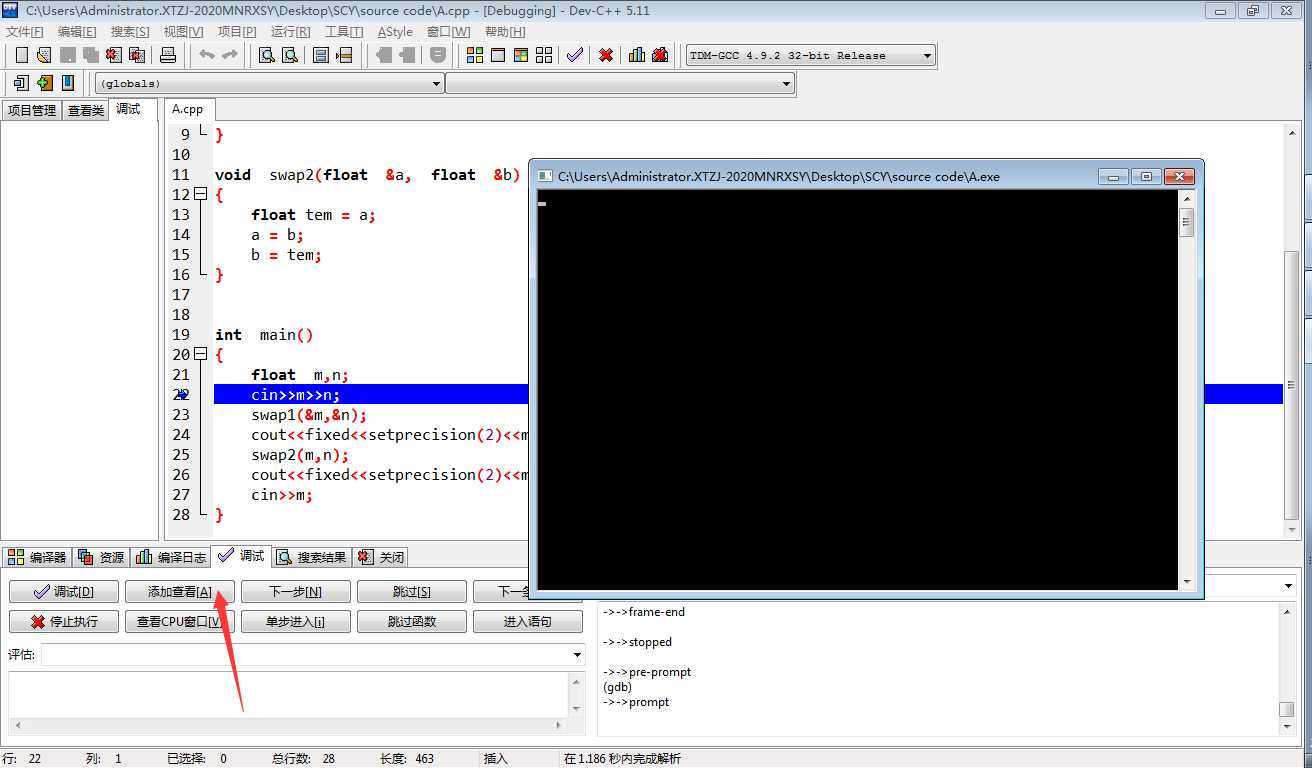Close all files using toolbar icon

pos(136,55)
